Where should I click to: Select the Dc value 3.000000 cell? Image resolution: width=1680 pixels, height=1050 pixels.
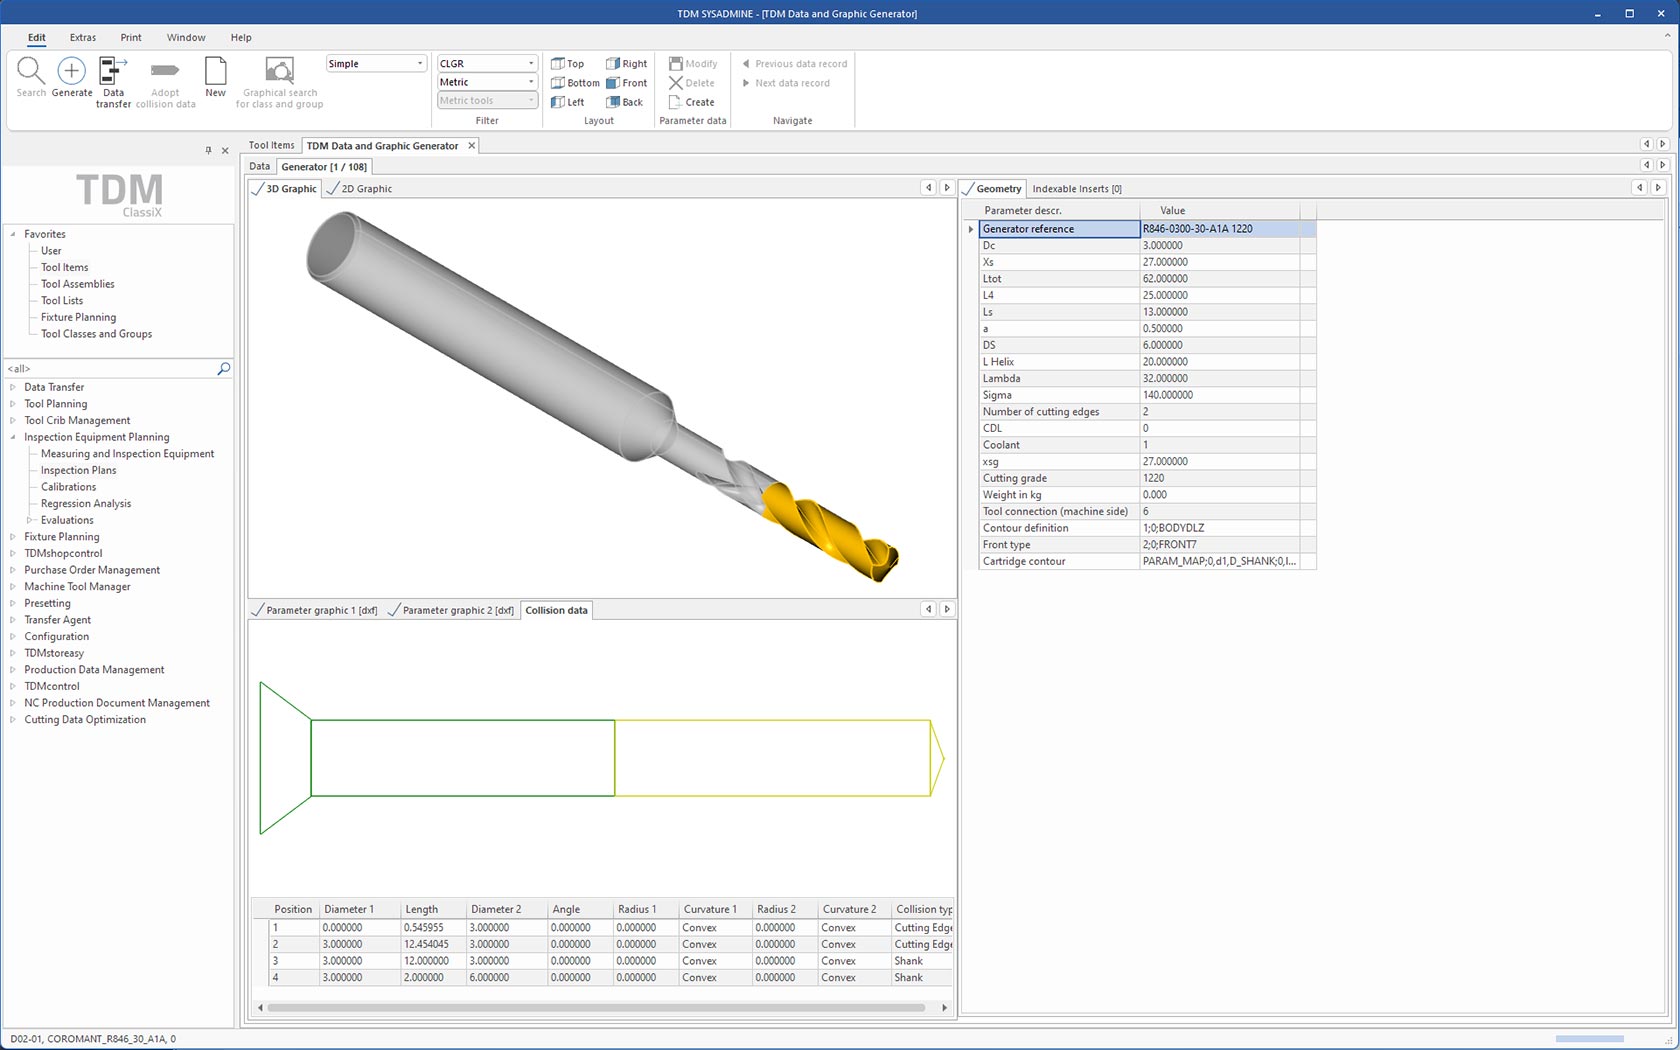coord(1220,246)
